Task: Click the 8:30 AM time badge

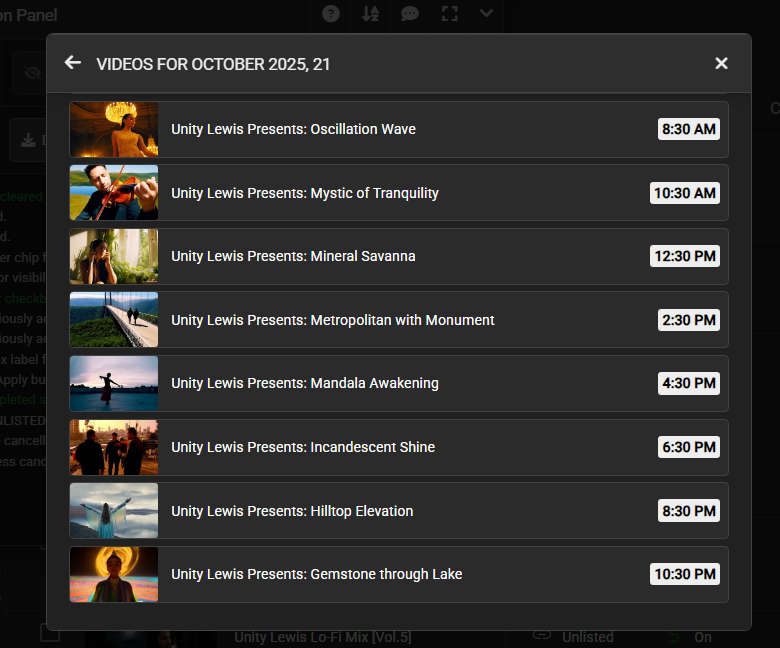Action: pos(688,129)
